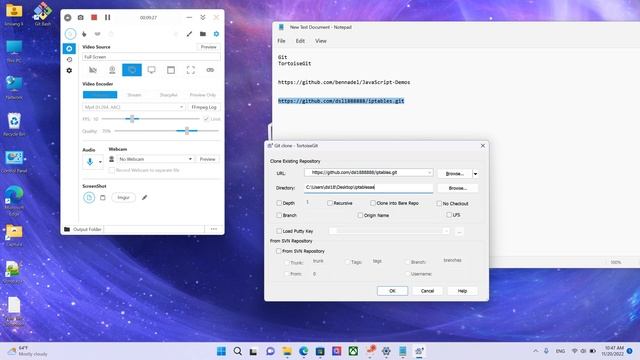Image resolution: width=640 pixels, height=360 pixels.
Task: Open URL history dropdown in clone dialog
Action: [x=429, y=173]
